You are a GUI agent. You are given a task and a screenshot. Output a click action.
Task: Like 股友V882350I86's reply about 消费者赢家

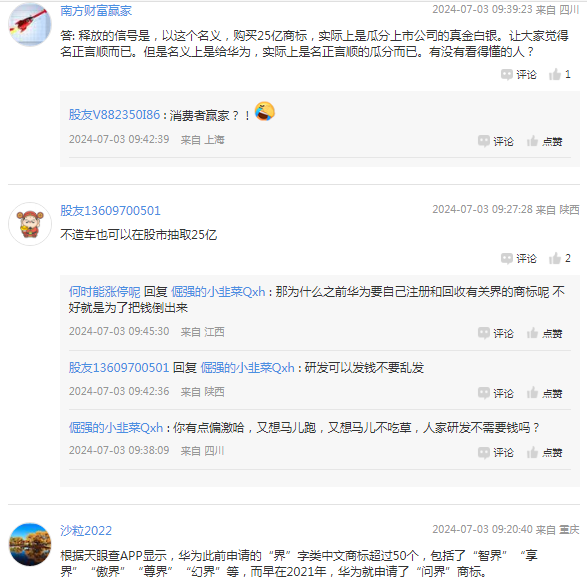544,142
